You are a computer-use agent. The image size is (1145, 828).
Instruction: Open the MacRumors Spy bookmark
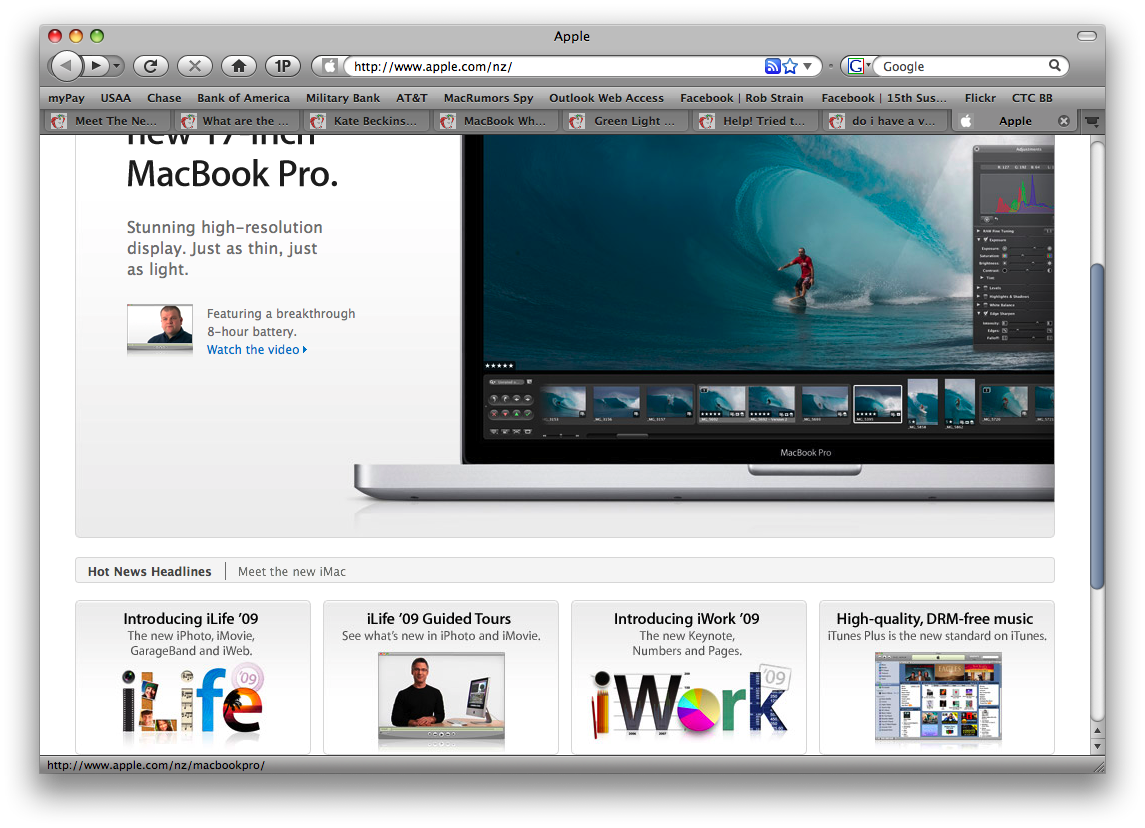pyautogui.click(x=488, y=98)
